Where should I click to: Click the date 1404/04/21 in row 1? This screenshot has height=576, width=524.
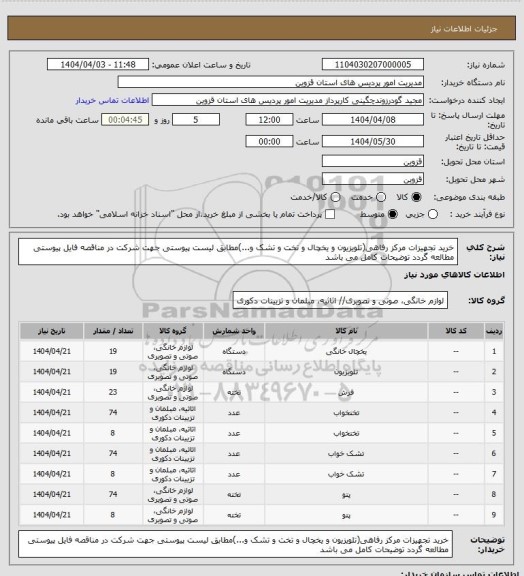[x=51, y=352]
